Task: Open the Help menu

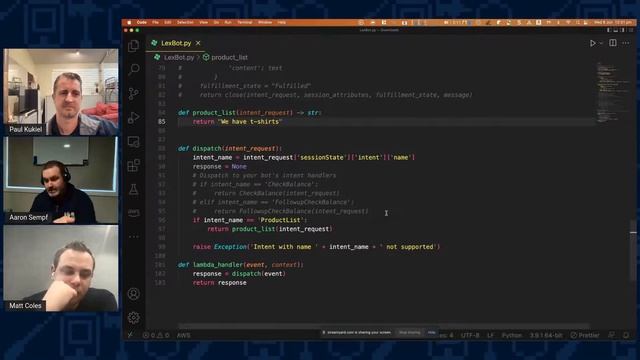Action: click(281, 22)
